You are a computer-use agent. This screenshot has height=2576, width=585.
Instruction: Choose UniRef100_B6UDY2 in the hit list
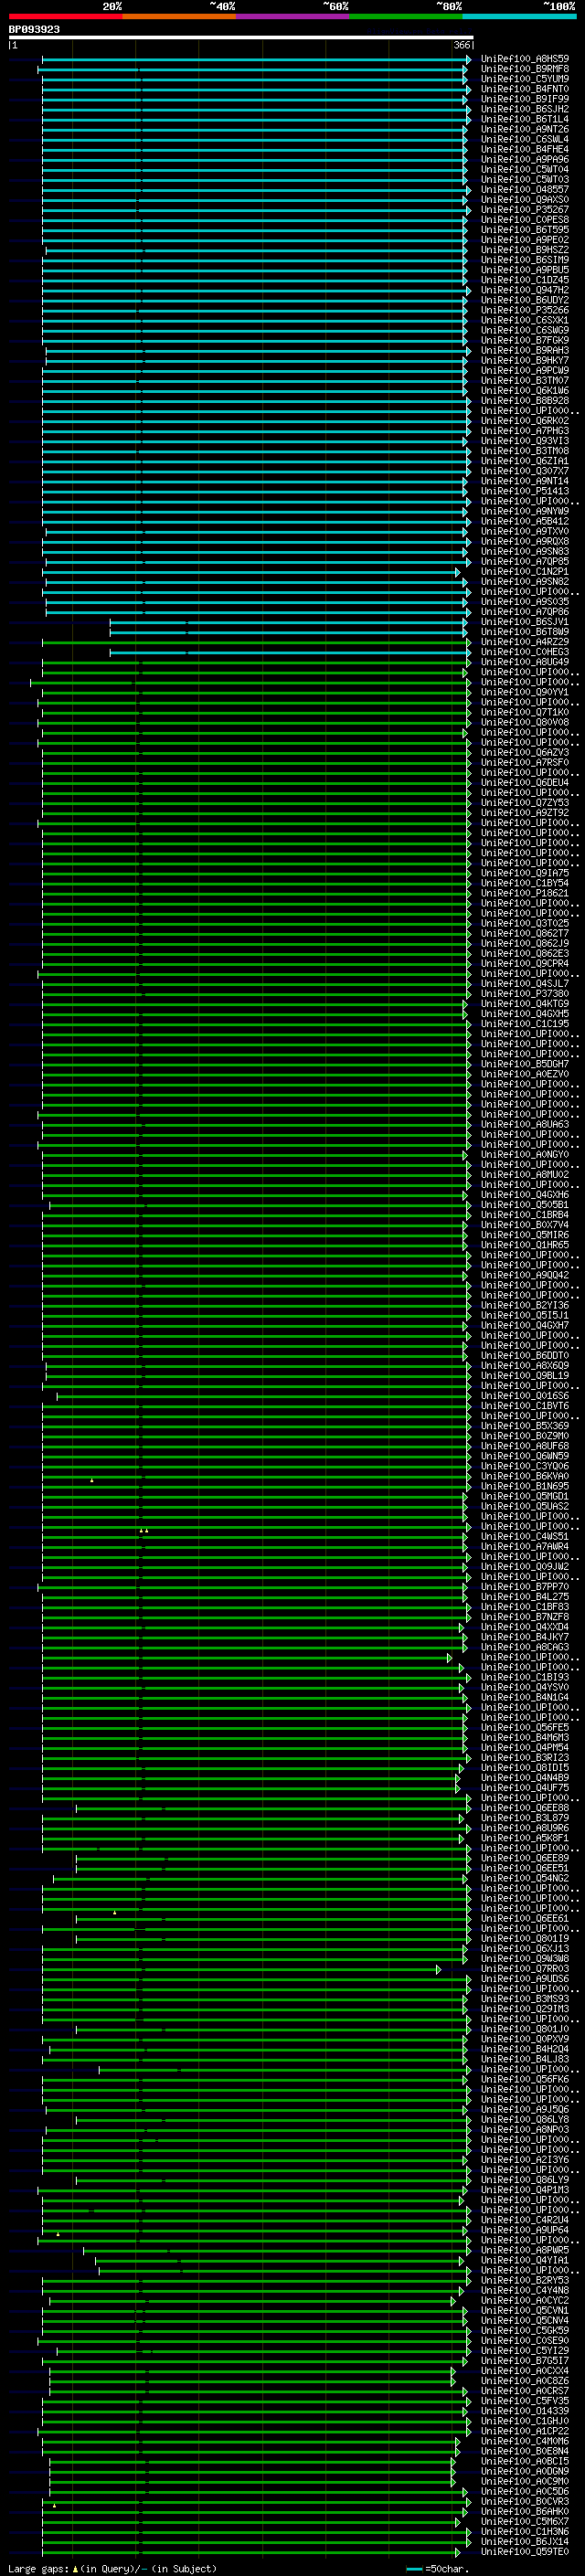[525, 300]
